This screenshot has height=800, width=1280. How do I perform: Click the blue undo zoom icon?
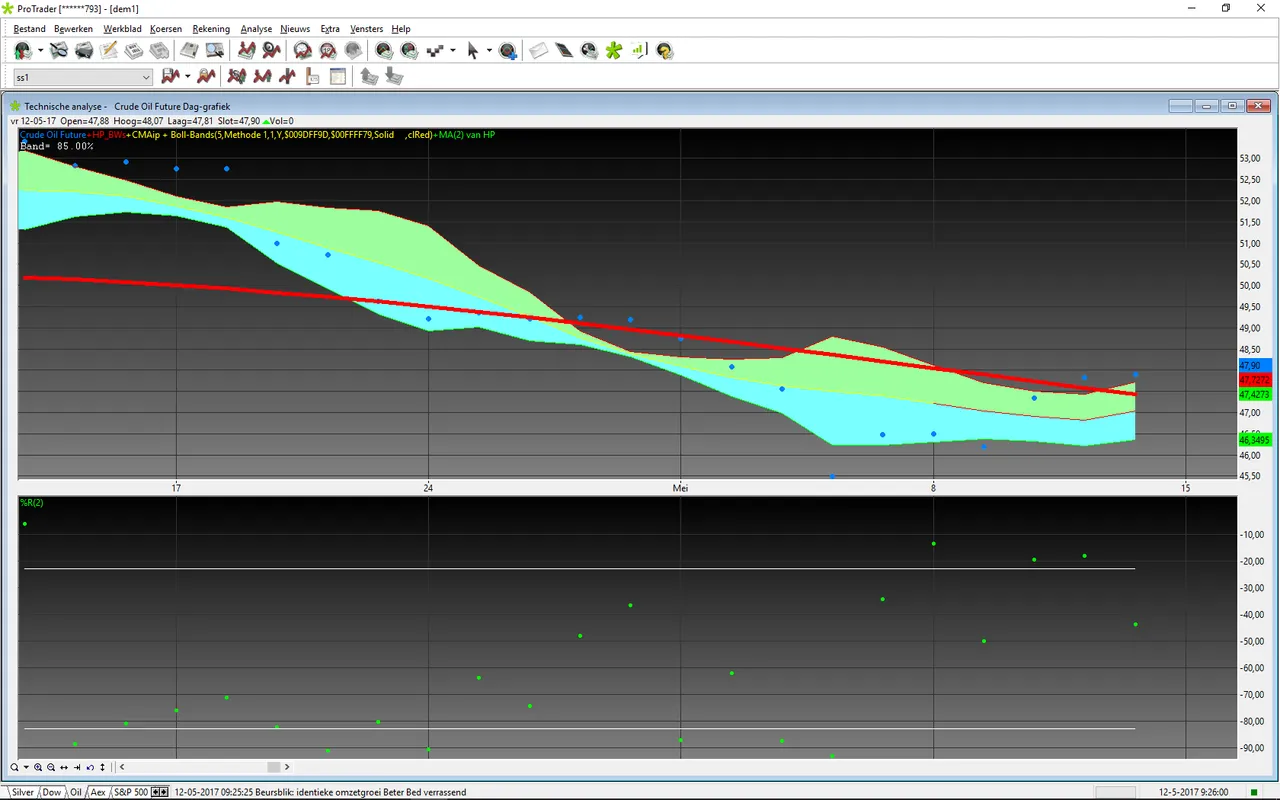point(90,767)
